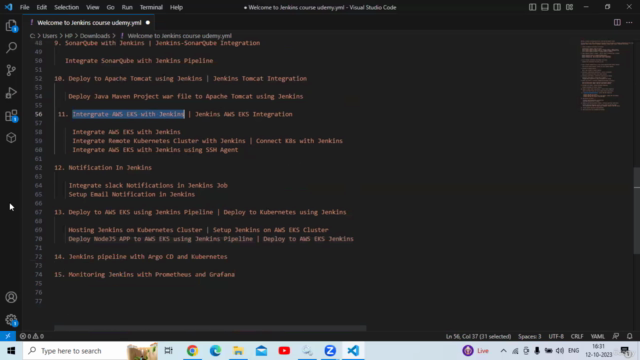Image resolution: width=640 pixels, height=360 pixels.
Task: Open the Search view in activity bar
Action: point(11,48)
